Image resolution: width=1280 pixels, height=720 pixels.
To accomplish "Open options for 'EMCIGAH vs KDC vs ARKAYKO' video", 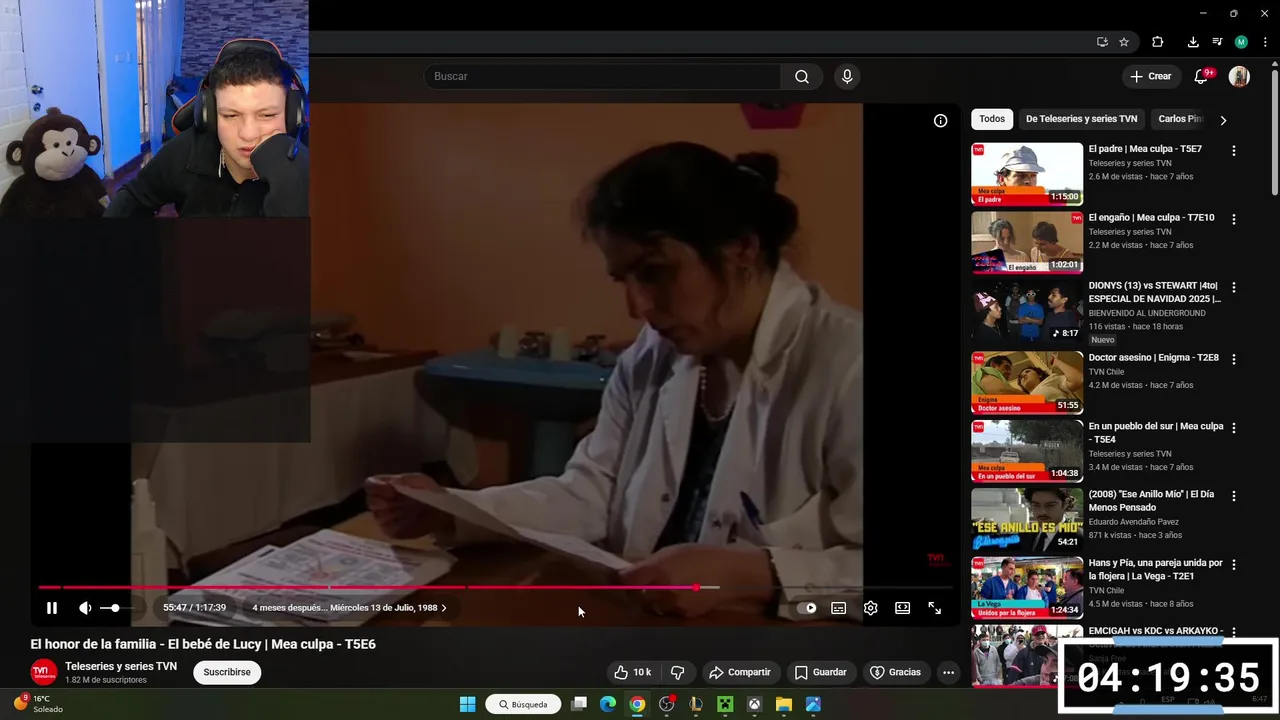I will pyautogui.click(x=1233, y=632).
